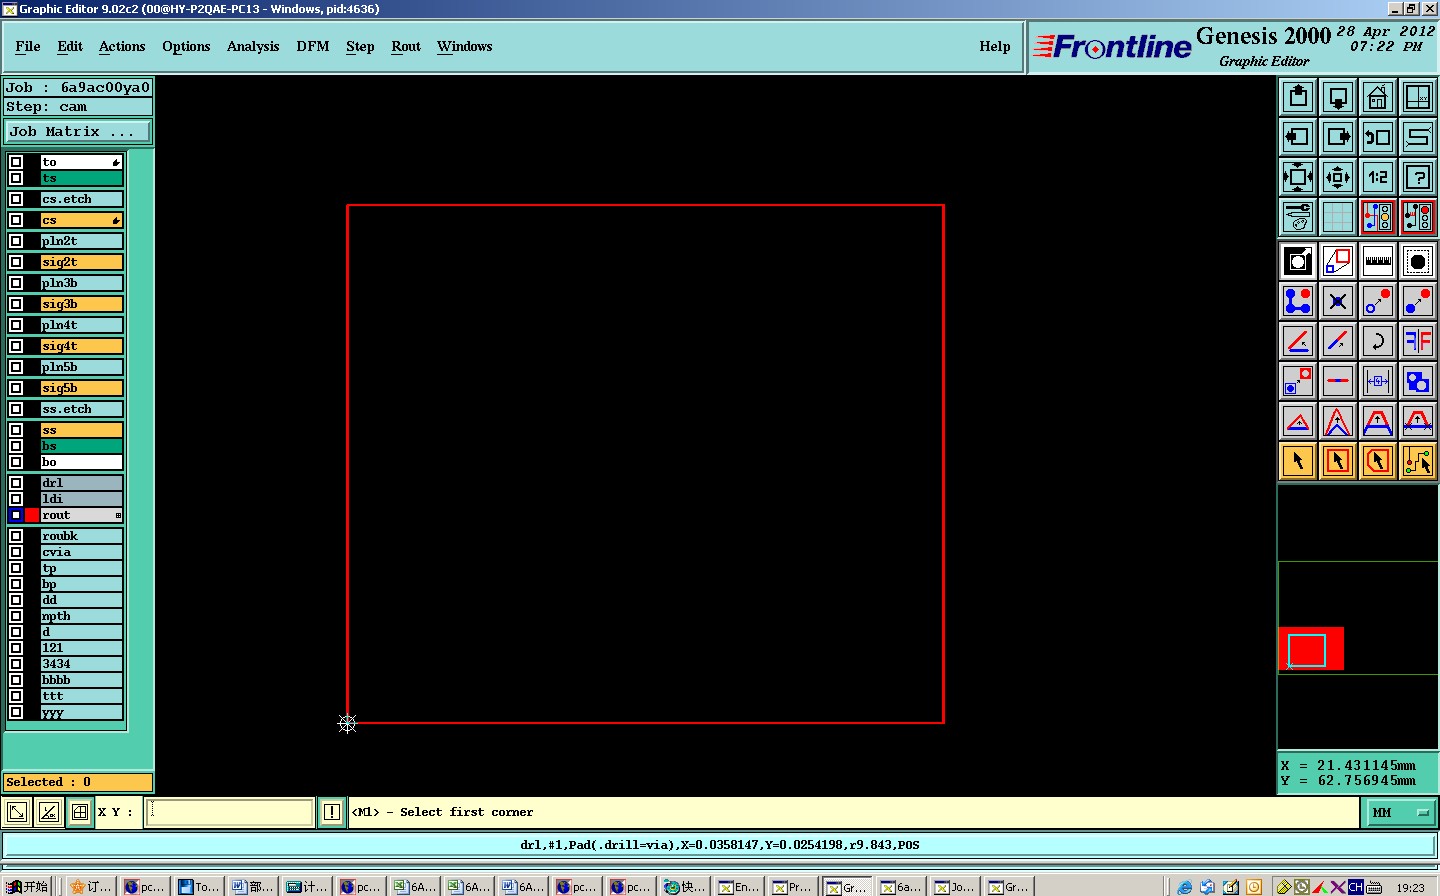Toggle display checkbox for layer sig3b

[16, 304]
